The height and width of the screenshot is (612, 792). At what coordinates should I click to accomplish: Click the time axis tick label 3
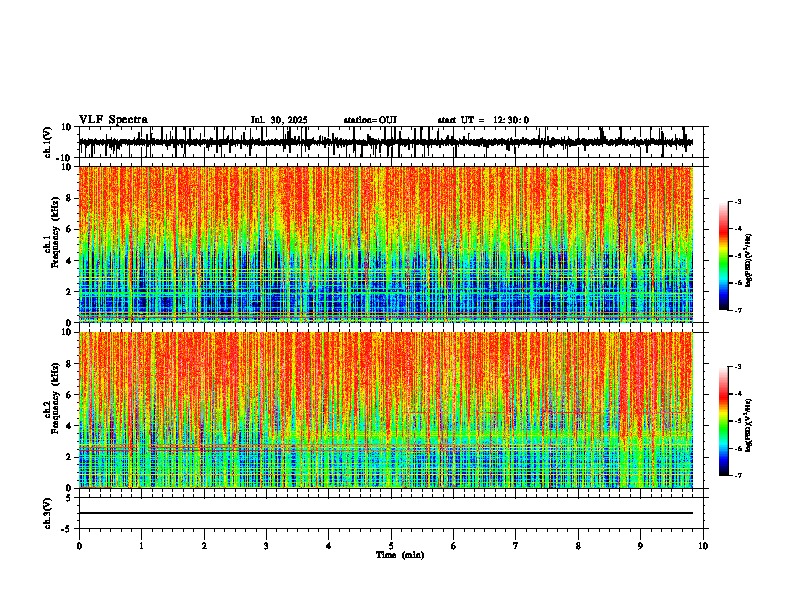pos(266,546)
